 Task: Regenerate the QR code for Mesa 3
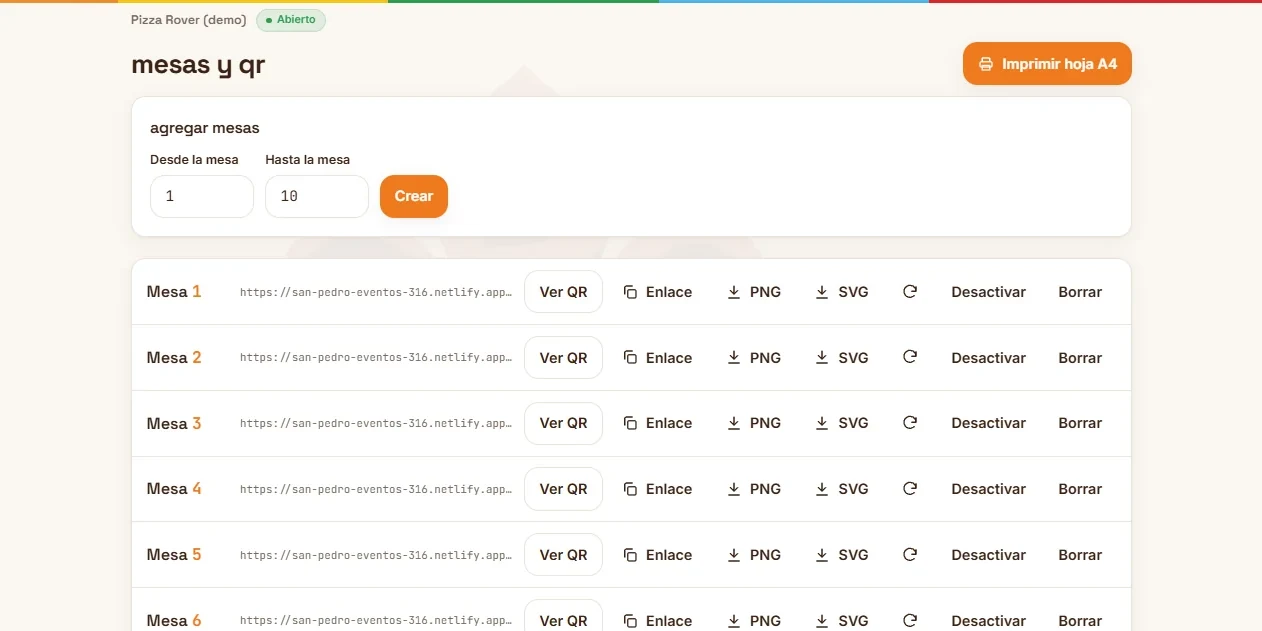[x=910, y=423]
